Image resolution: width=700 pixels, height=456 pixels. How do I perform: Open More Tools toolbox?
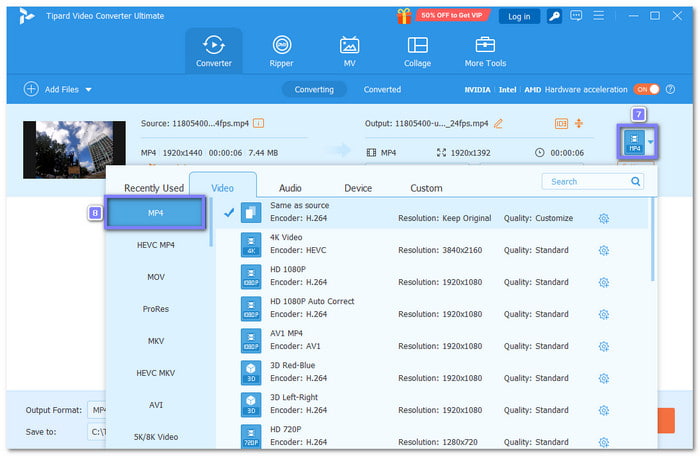click(x=485, y=50)
